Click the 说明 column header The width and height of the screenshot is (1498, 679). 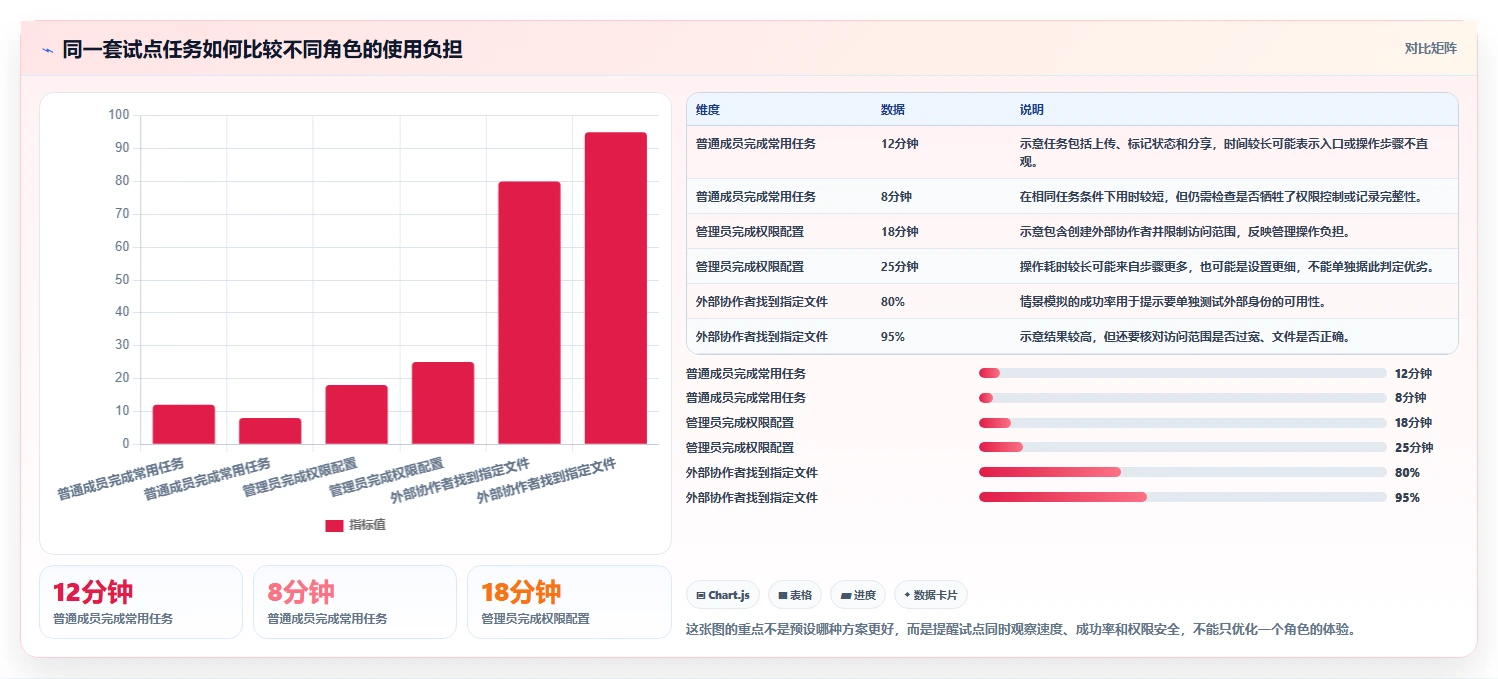1032,109
